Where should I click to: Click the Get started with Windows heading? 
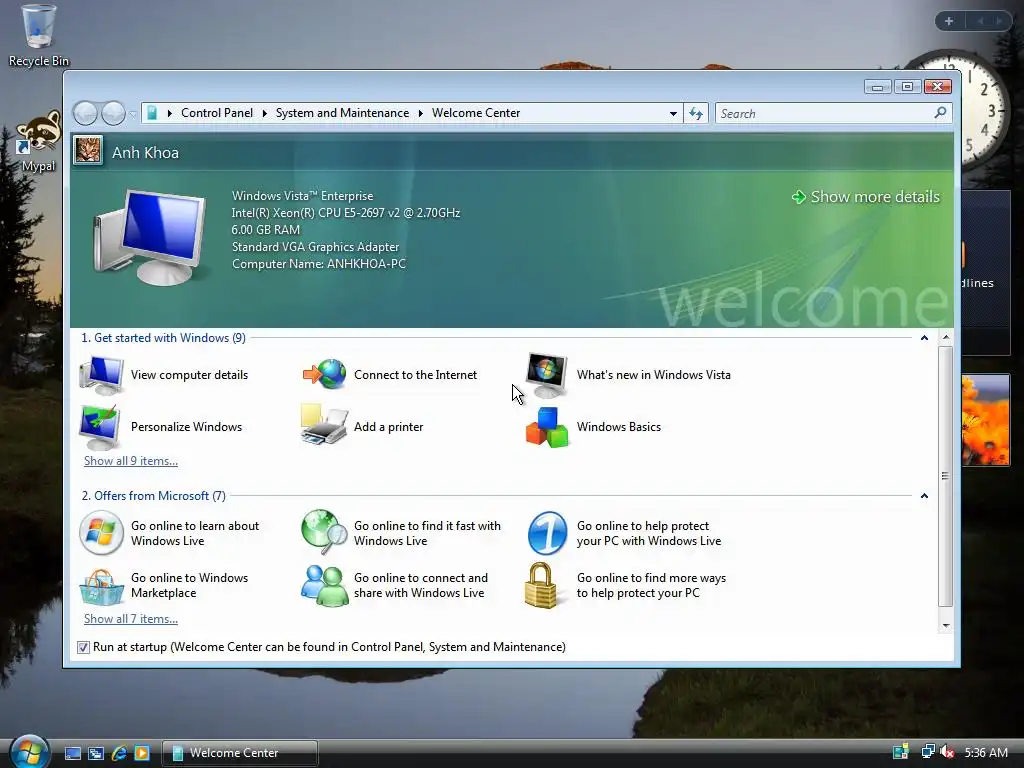pyautogui.click(x=163, y=338)
